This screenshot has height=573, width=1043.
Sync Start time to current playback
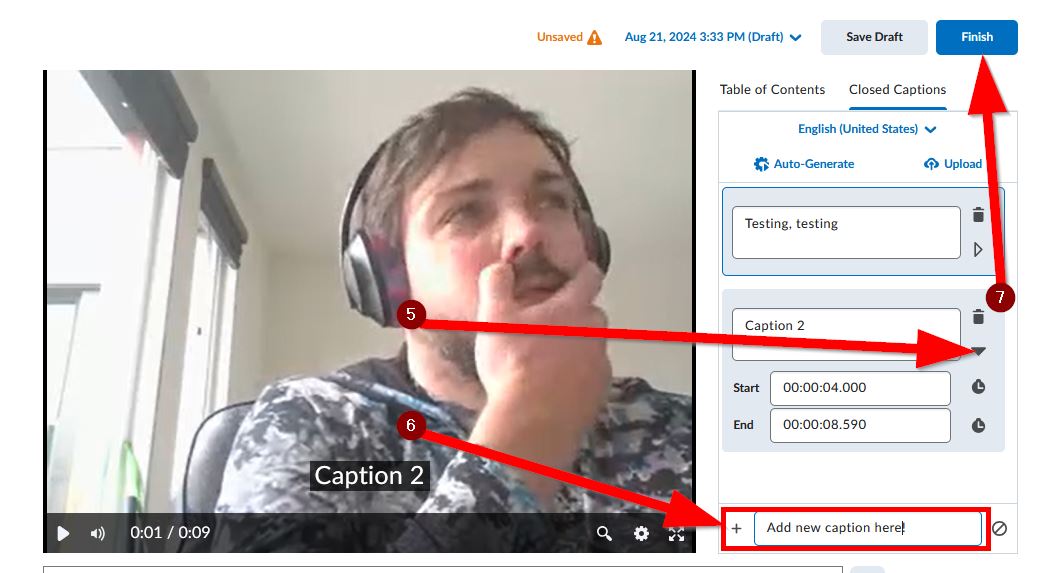(x=978, y=387)
